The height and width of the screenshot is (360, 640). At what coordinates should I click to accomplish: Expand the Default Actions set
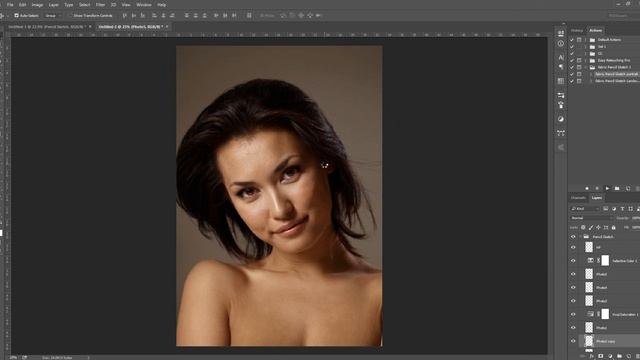(586, 40)
